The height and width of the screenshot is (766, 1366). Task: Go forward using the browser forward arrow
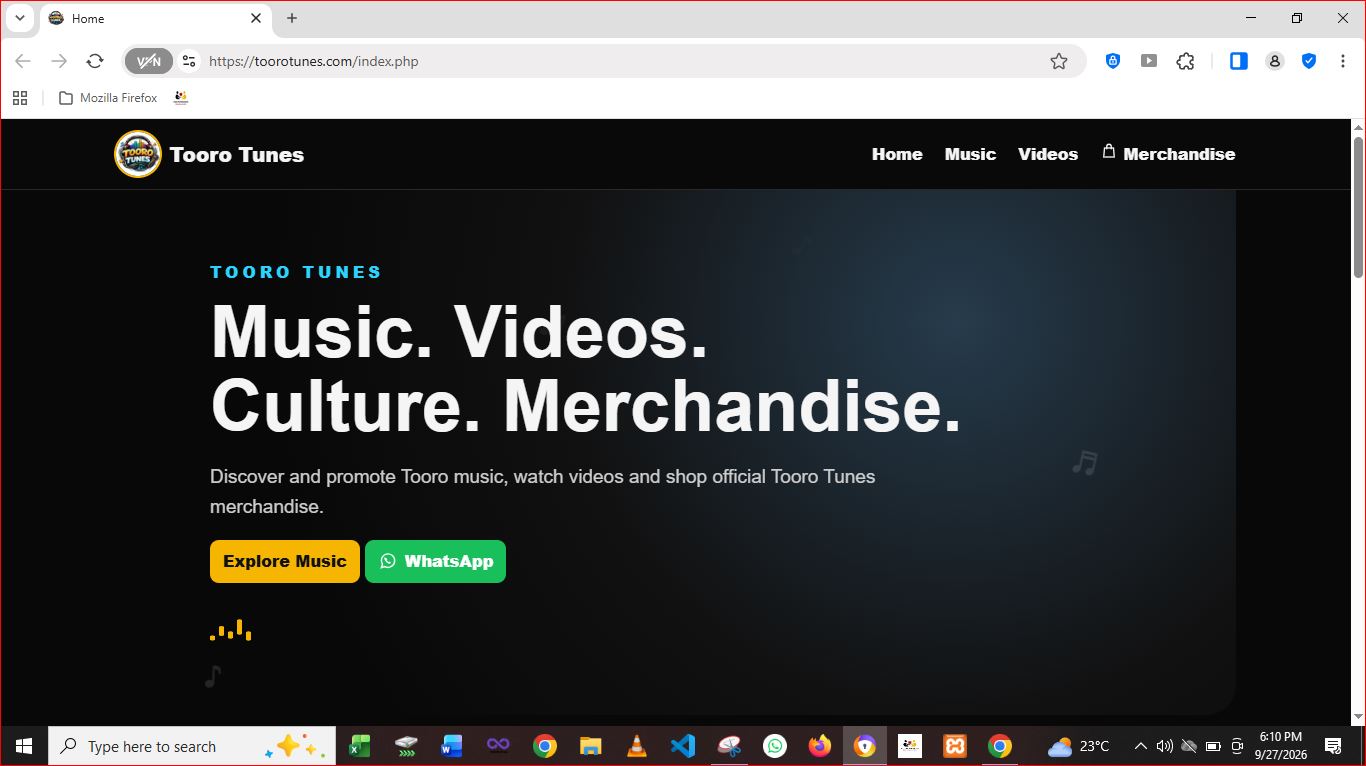[59, 61]
